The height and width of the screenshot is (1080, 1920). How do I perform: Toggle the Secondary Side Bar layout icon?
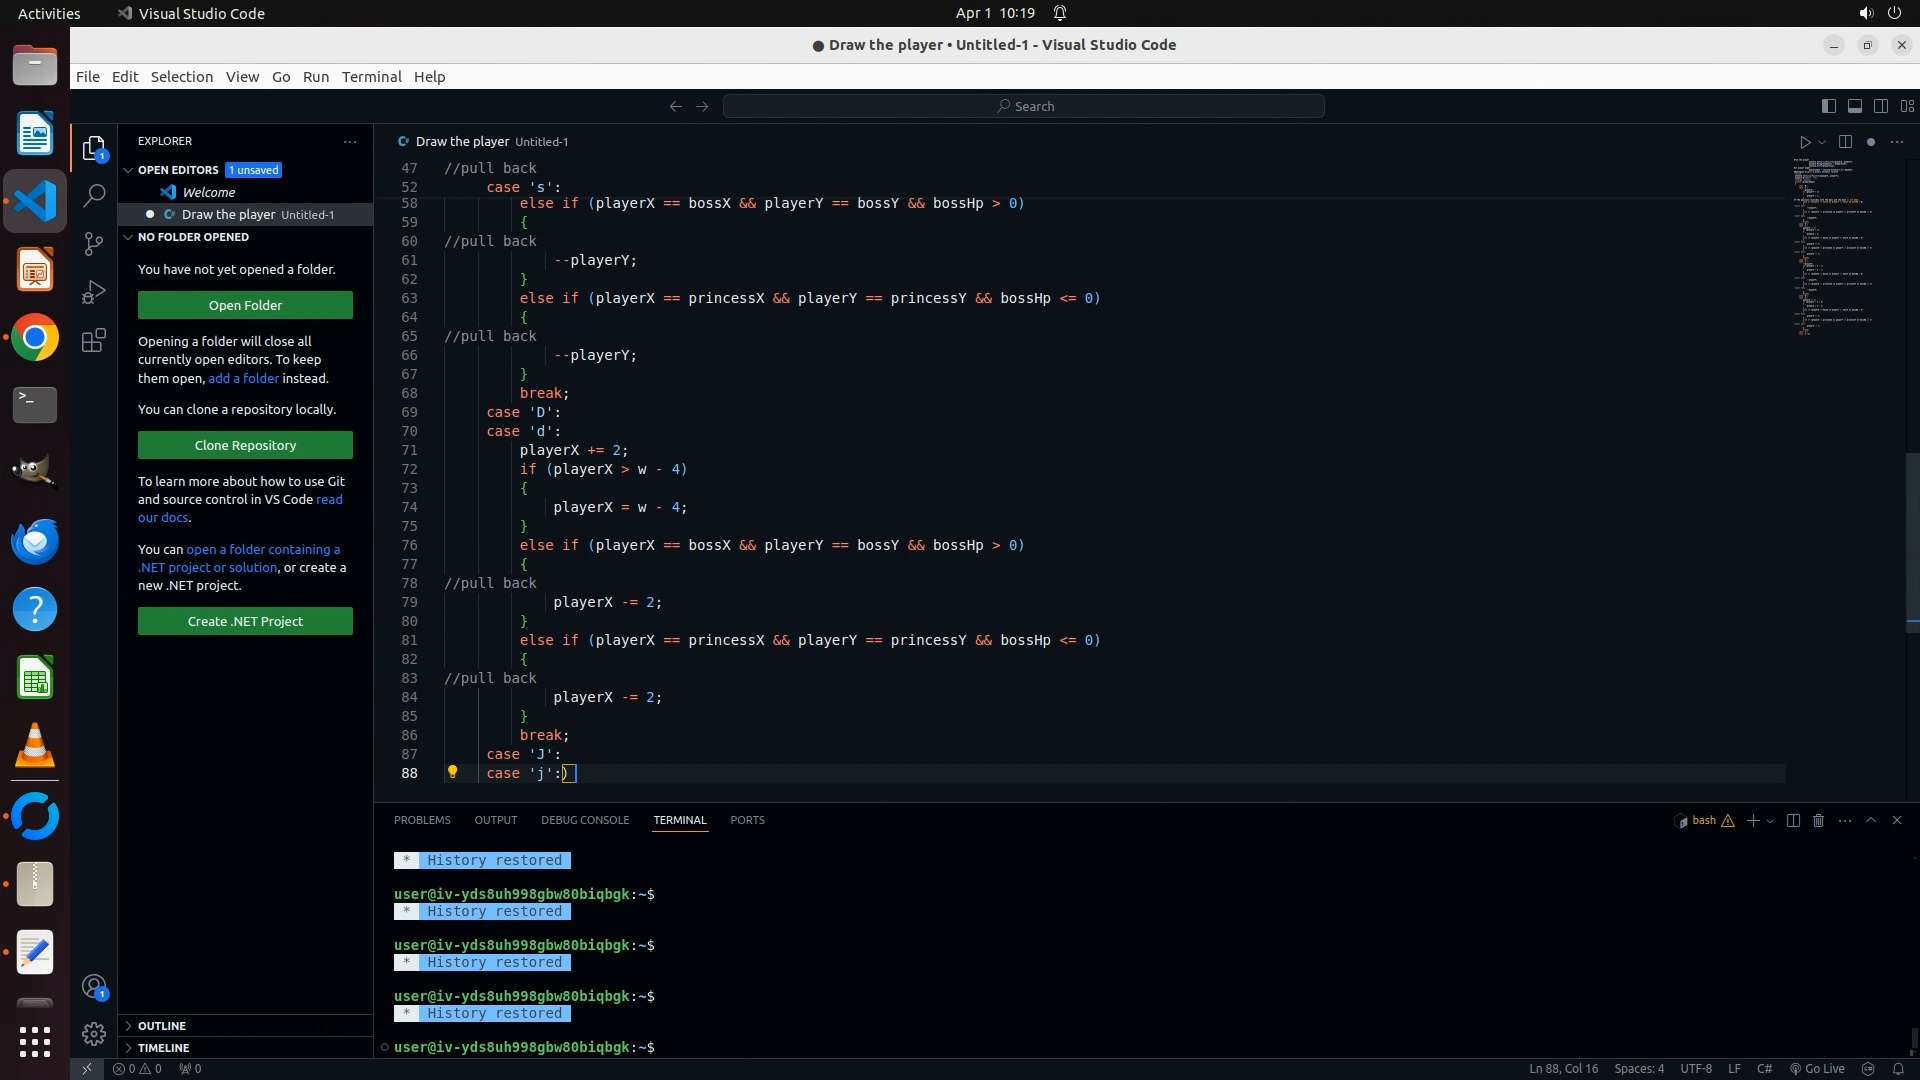tap(1880, 106)
